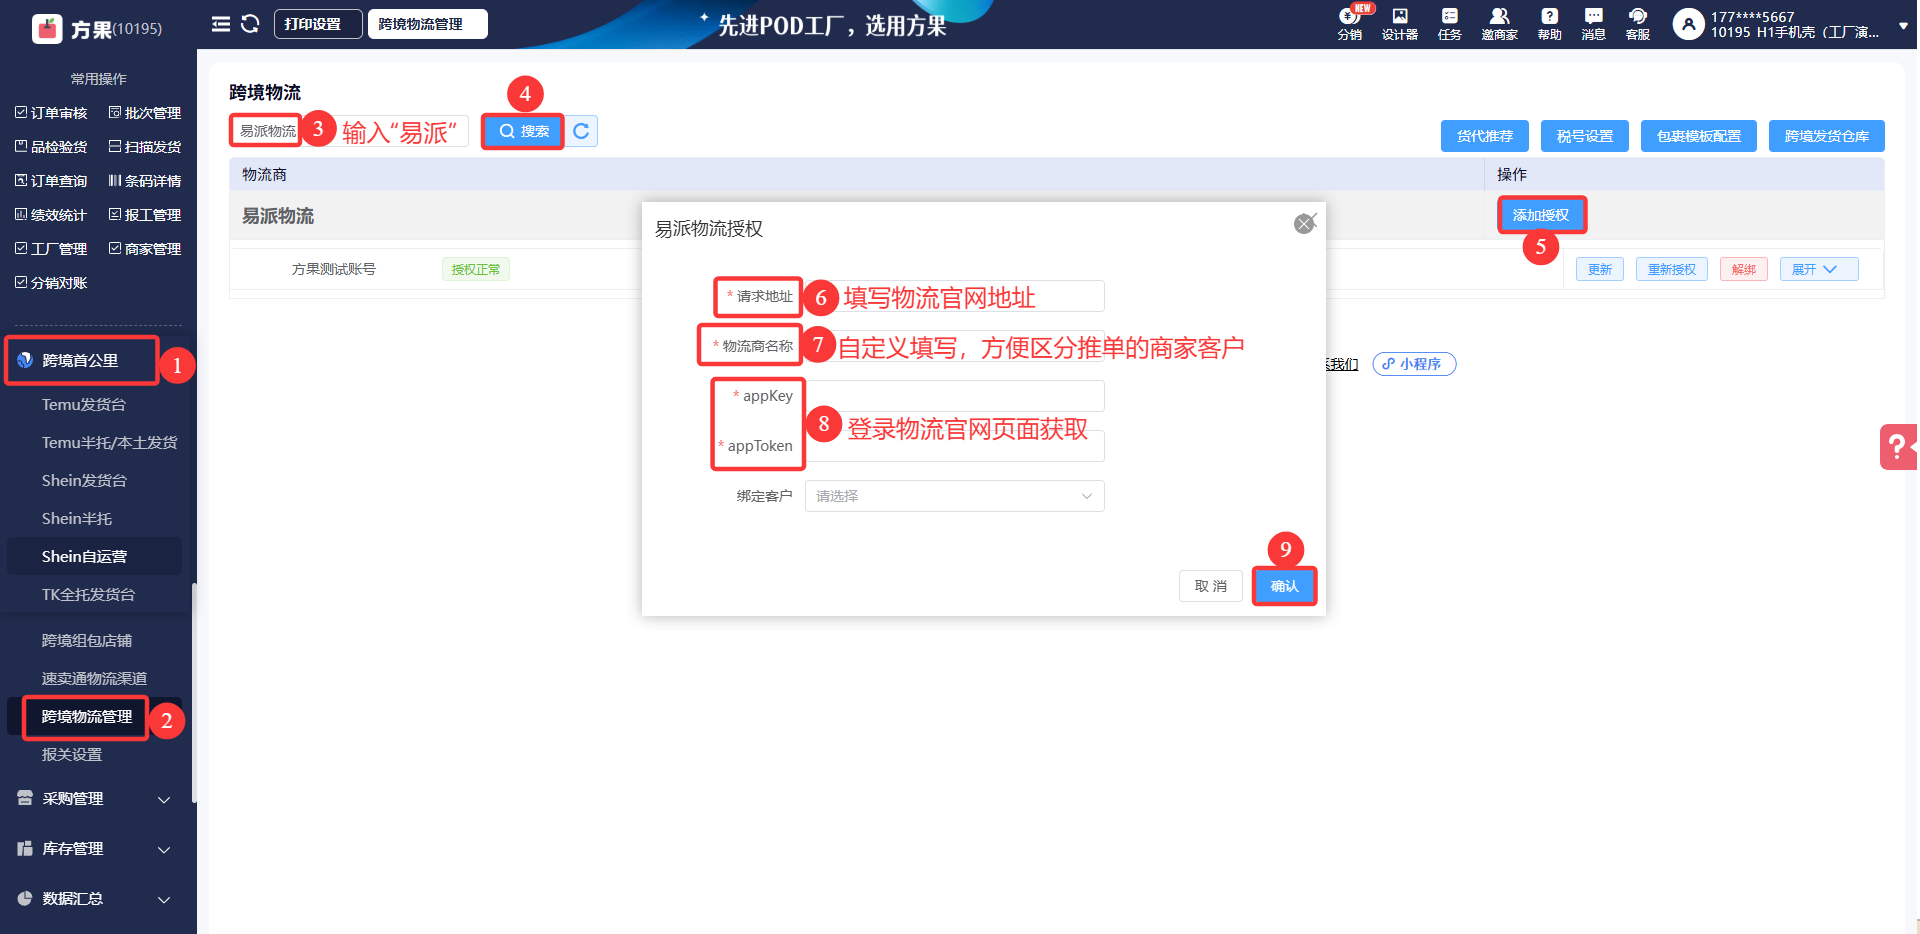Image resolution: width=1920 pixels, height=934 pixels.
Task: Click the appKey input field
Action: (954, 396)
